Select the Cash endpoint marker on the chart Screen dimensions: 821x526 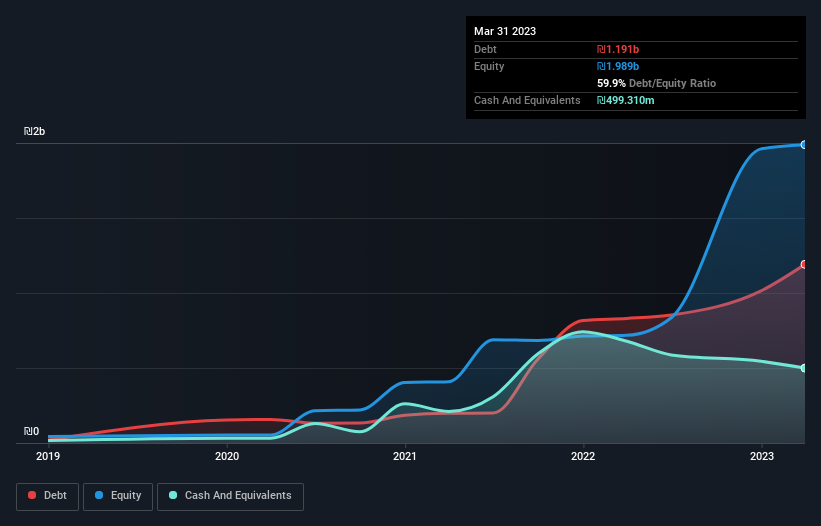point(804,368)
